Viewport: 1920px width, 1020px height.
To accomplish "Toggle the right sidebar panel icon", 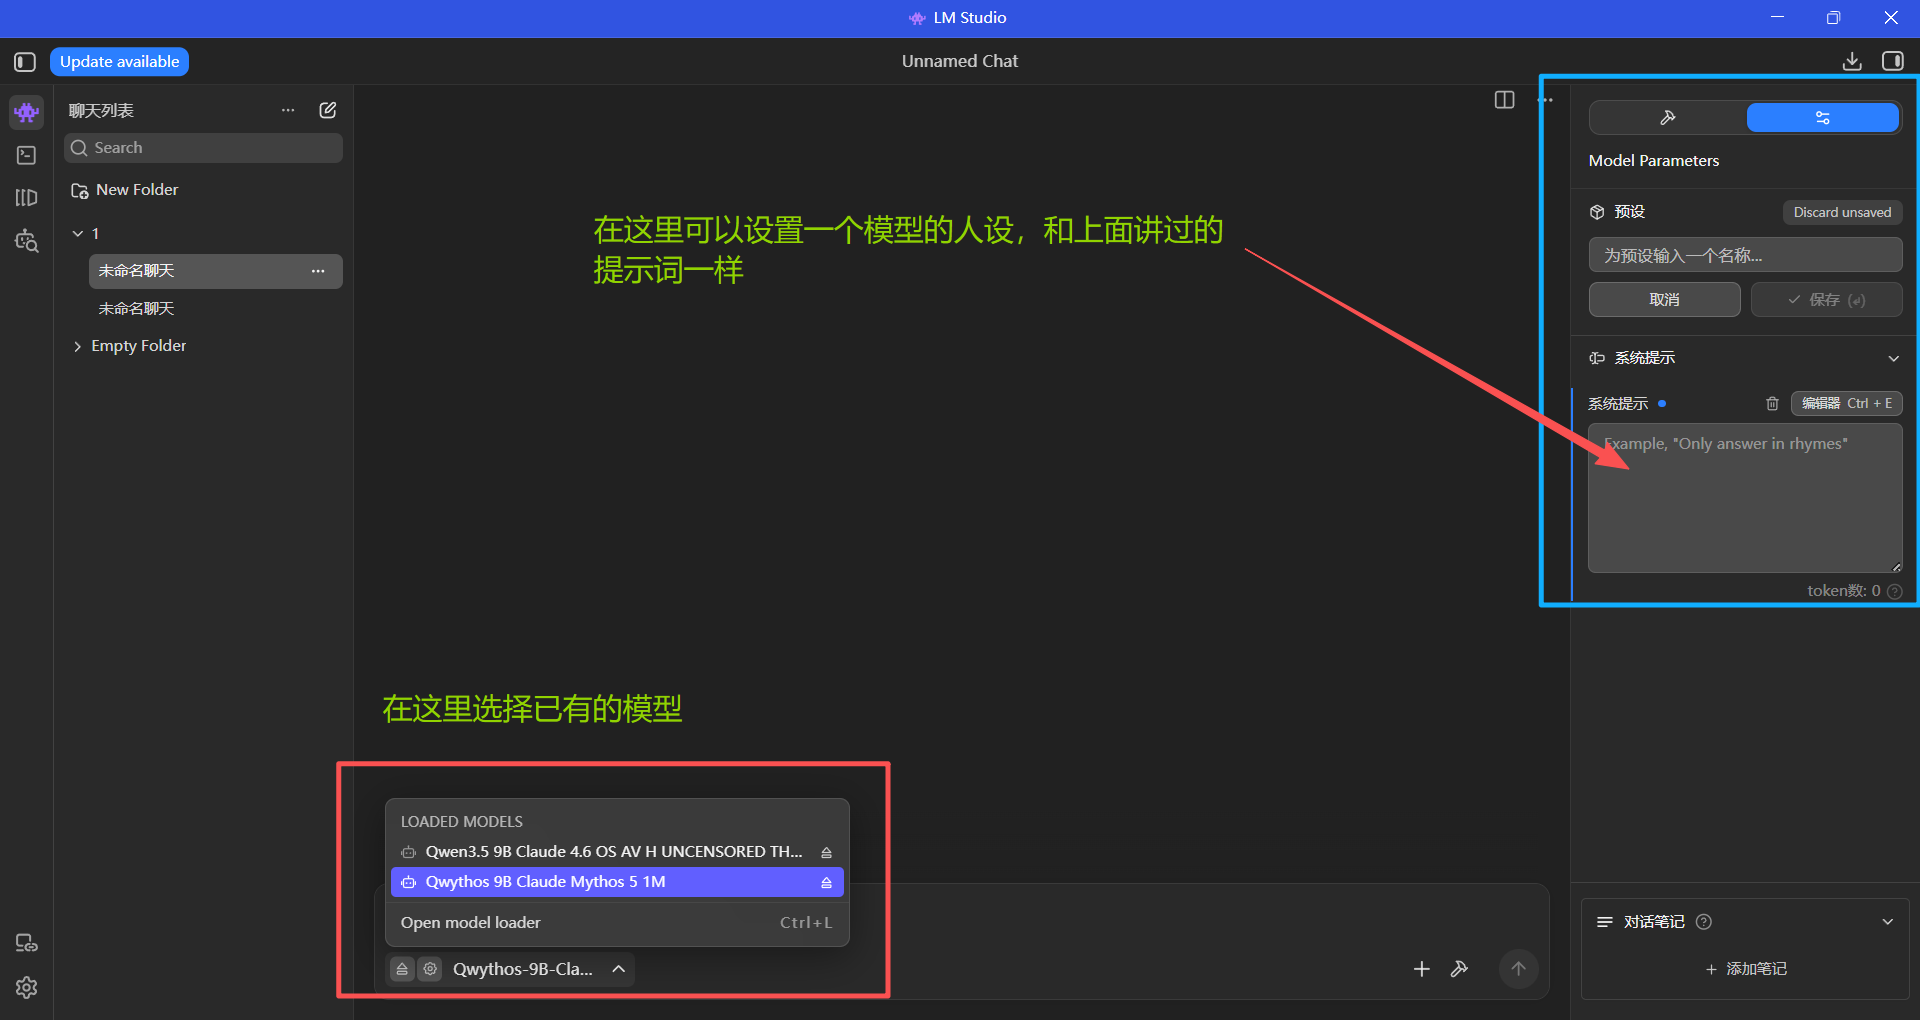I will click(x=1893, y=61).
